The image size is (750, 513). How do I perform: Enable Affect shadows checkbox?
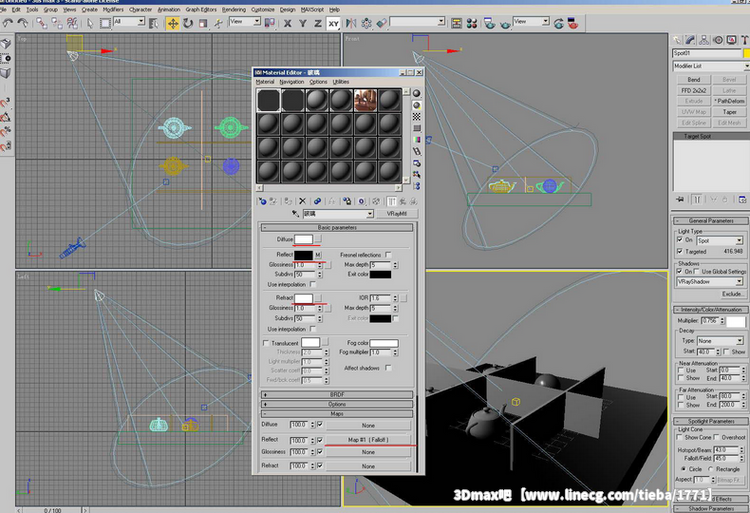click(x=388, y=368)
